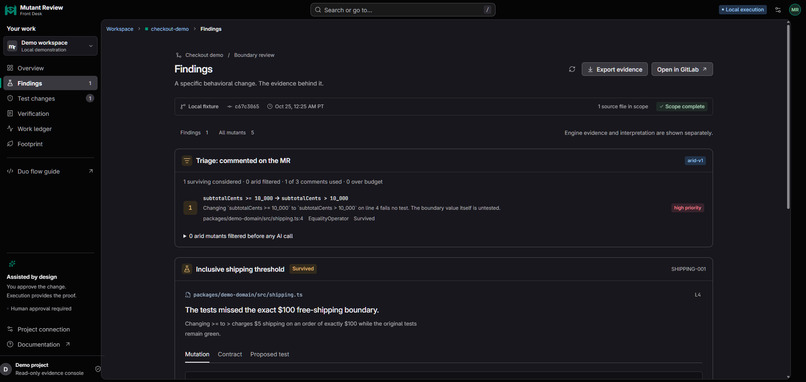Image resolution: width=806 pixels, height=382 pixels.
Task: Open Work ledger in the sidebar
Action: coord(50,129)
